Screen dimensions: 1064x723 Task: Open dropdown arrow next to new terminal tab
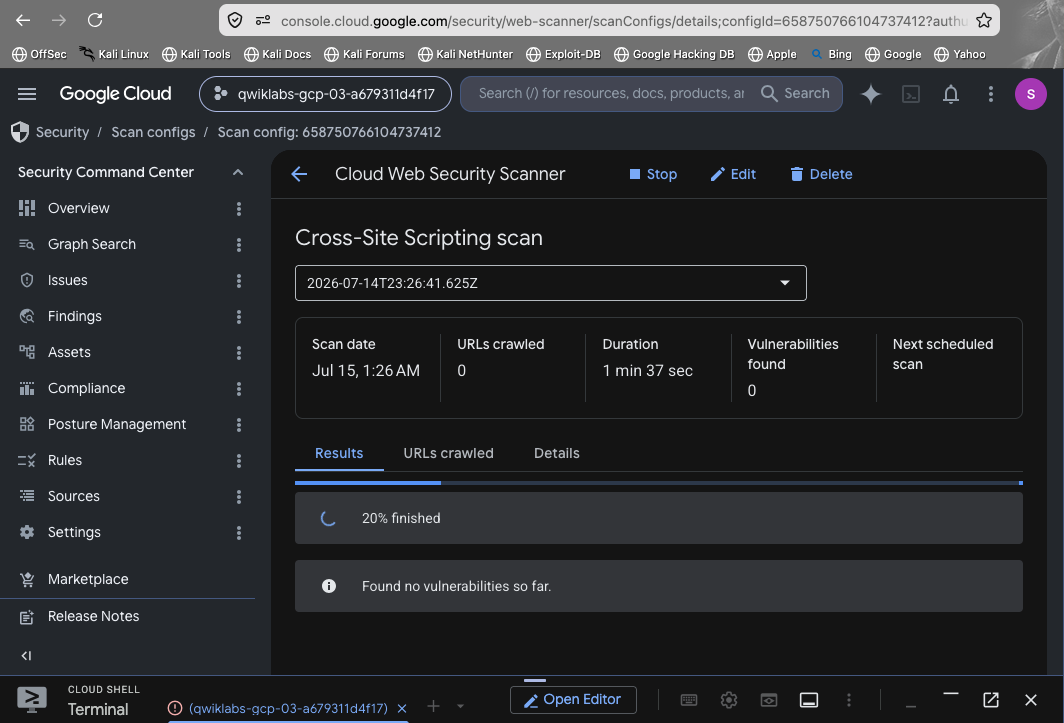pos(460,707)
